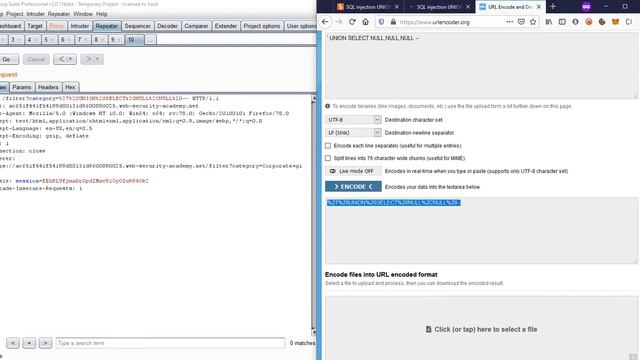The image size is (640, 360).
Task: Go to previous search match in Burp
Action: pyautogui.click(x=13, y=343)
